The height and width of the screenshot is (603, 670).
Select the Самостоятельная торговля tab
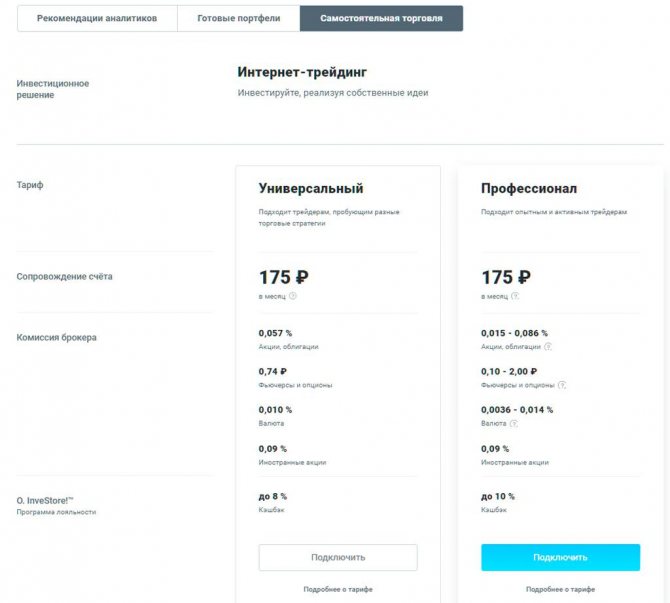pyautogui.click(x=381, y=18)
